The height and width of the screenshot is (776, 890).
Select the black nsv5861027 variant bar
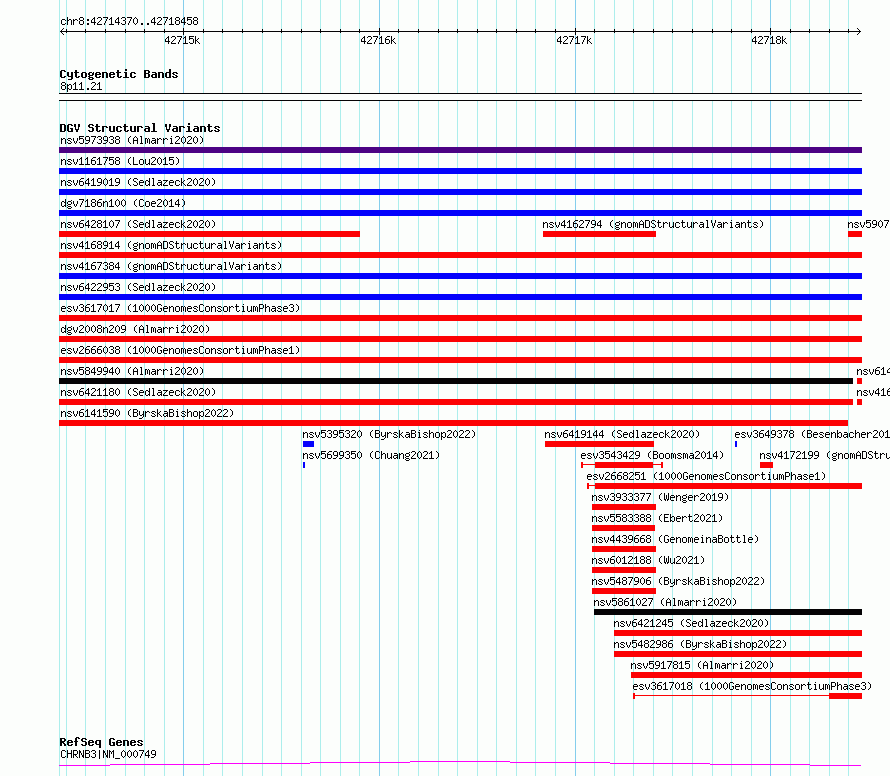(728, 612)
